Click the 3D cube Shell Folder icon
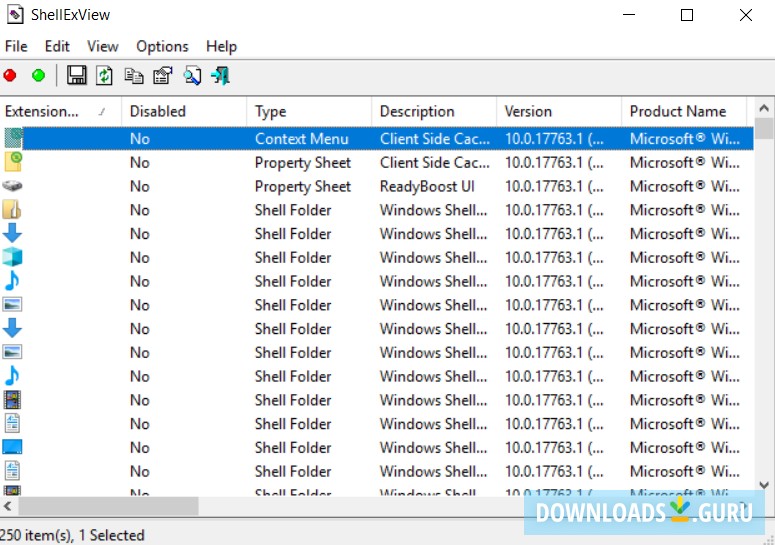 tap(12, 257)
